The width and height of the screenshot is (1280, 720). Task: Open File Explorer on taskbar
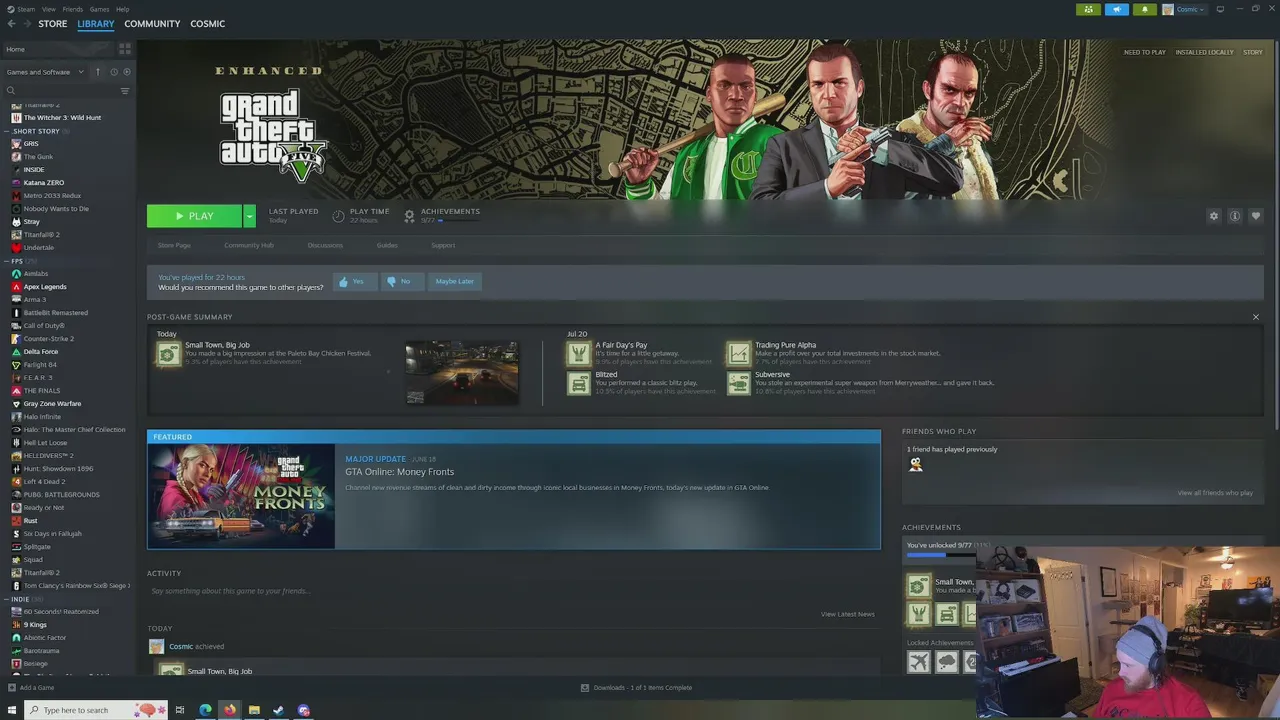(x=254, y=710)
